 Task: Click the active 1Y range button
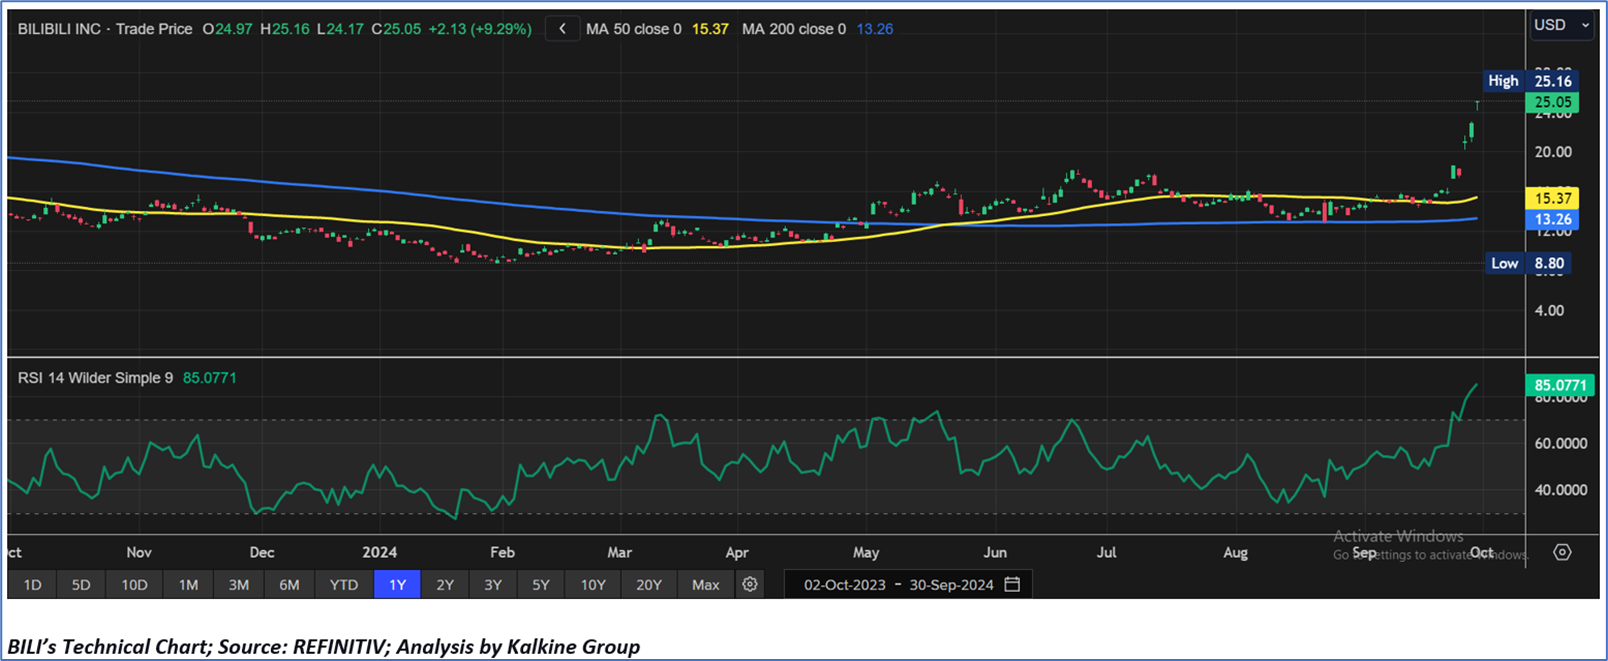coord(397,585)
